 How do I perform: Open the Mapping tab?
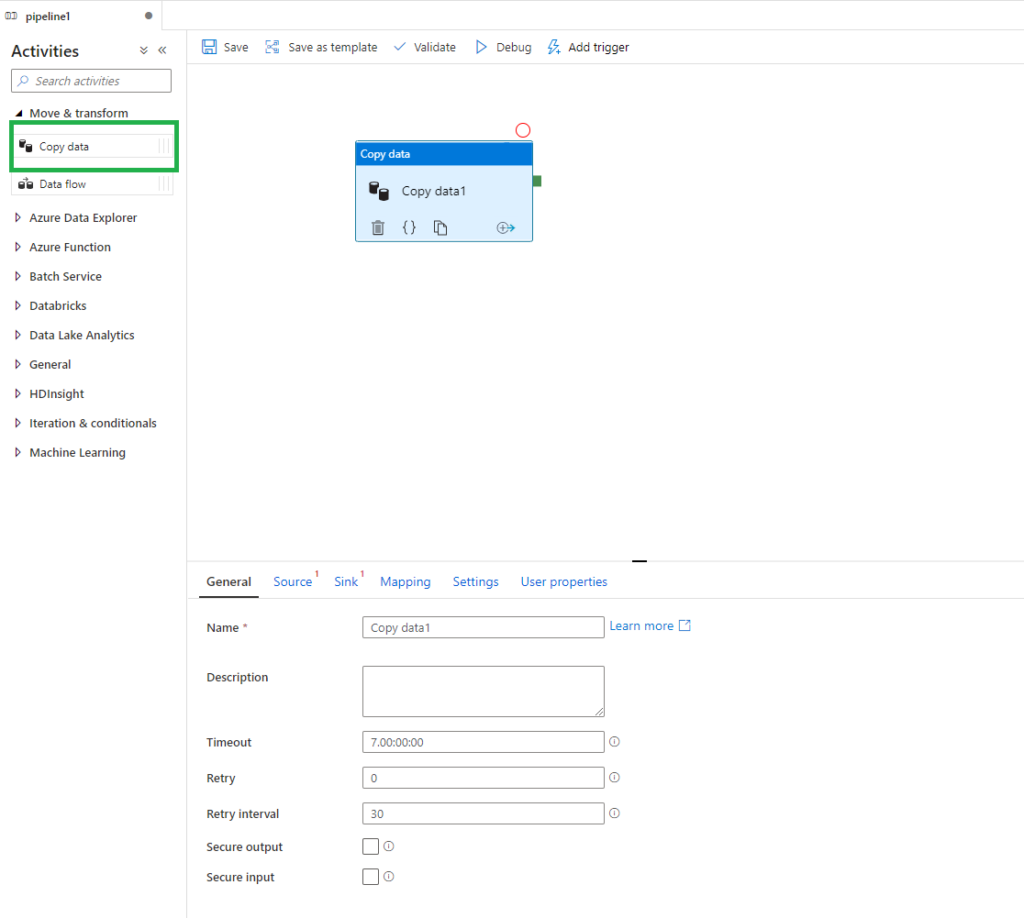pos(405,582)
